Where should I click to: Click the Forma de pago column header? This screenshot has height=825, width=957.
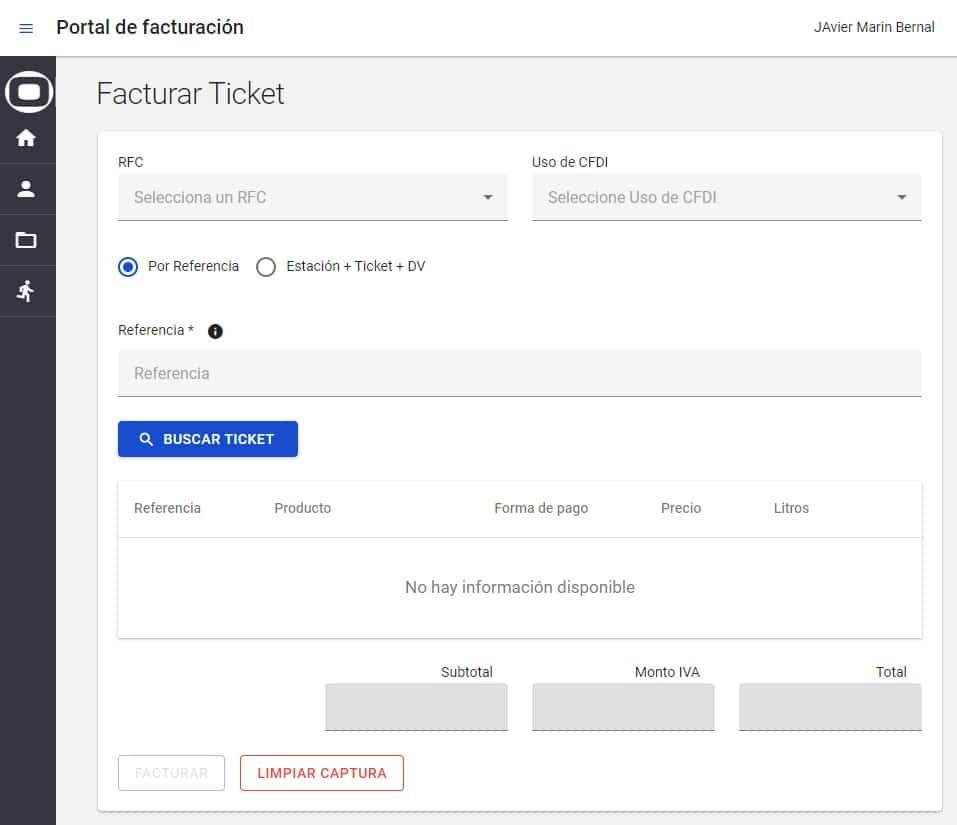click(541, 508)
